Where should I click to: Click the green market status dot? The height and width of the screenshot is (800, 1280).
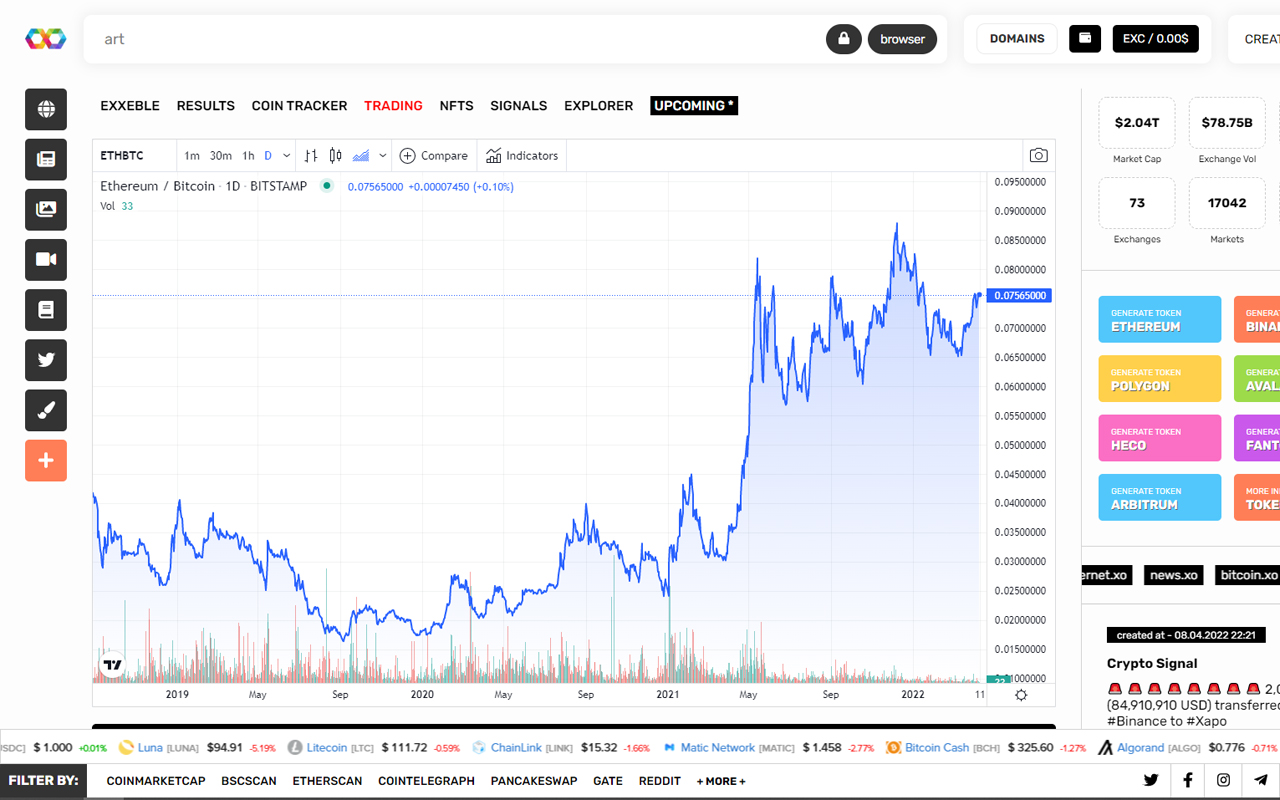[x=327, y=185]
